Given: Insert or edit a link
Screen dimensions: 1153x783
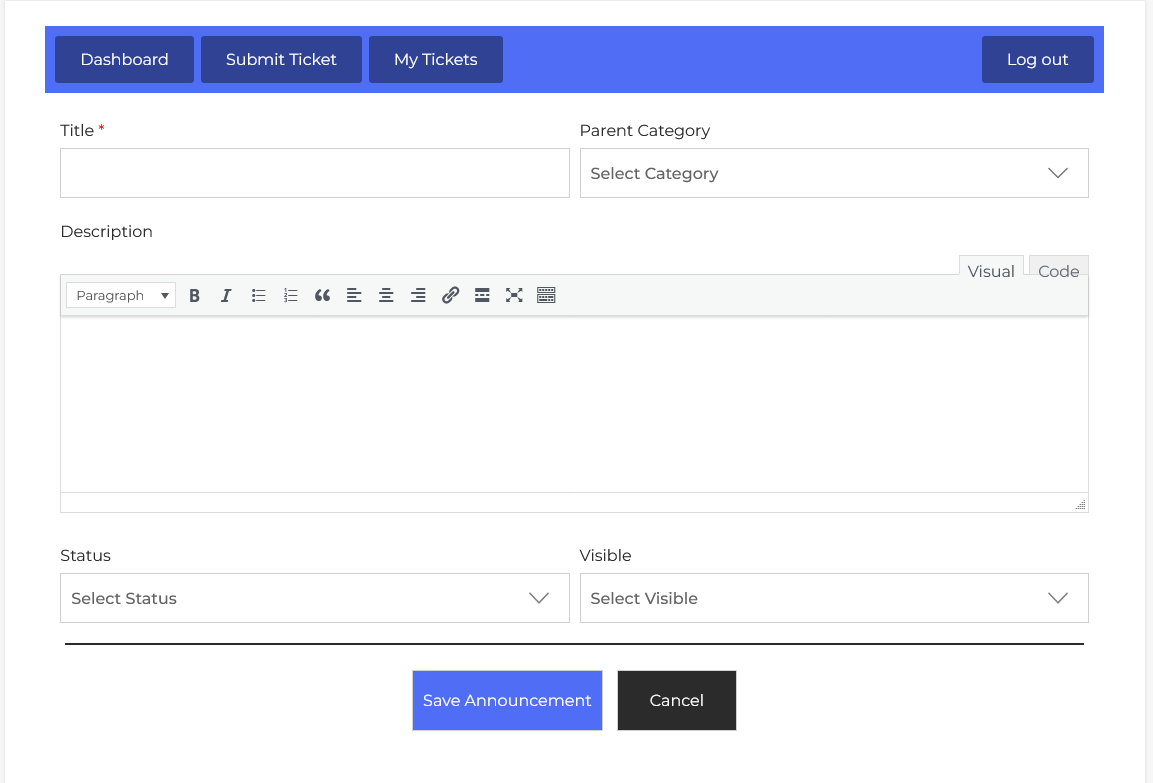Looking at the screenshot, I should [x=450, y=295].
